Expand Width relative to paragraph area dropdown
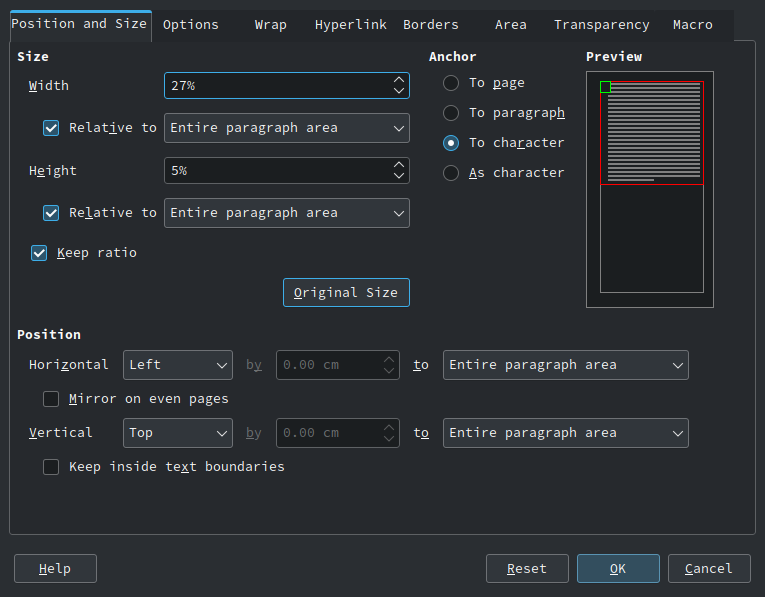Screen dimensions: 765x597 (287, 128)
